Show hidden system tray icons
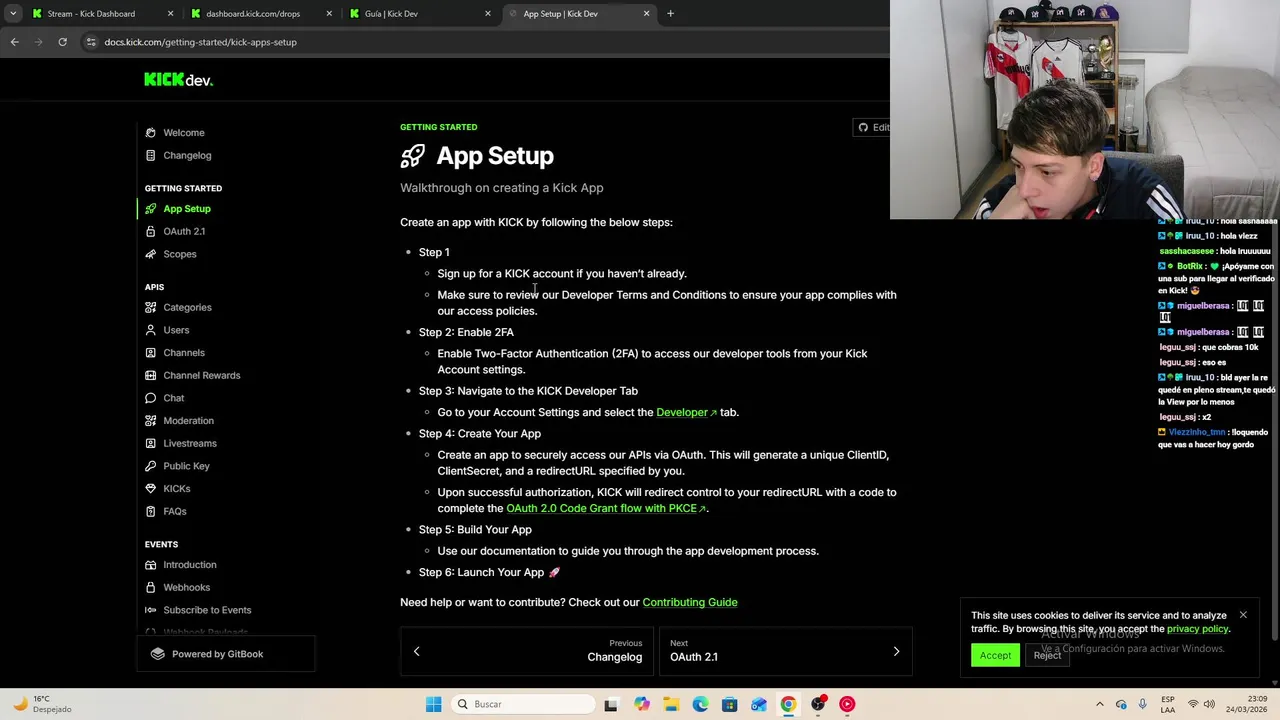 [1100, 704]
